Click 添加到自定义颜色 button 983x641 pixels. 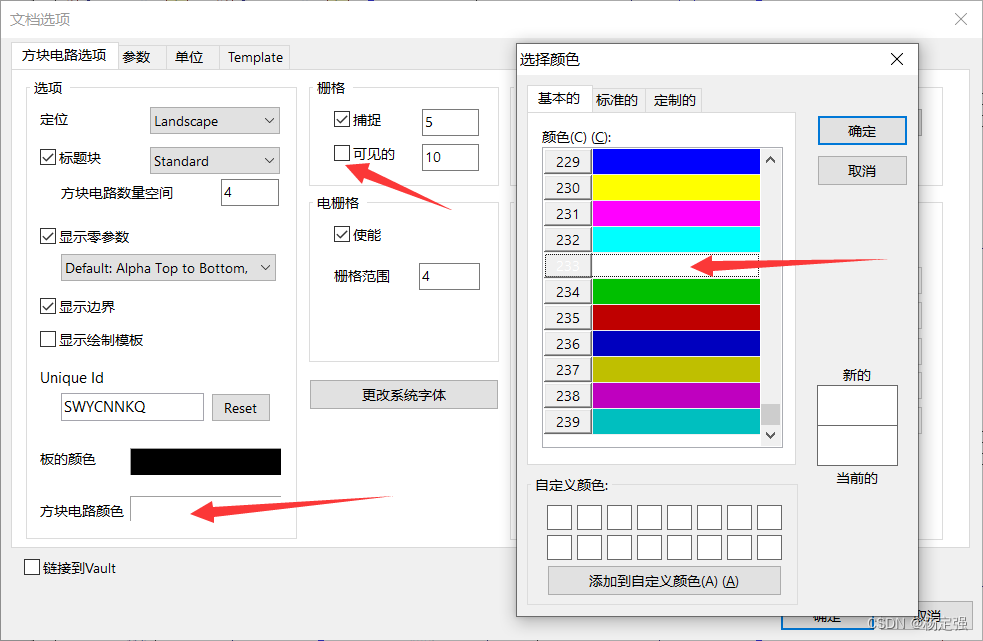[663, 580]
